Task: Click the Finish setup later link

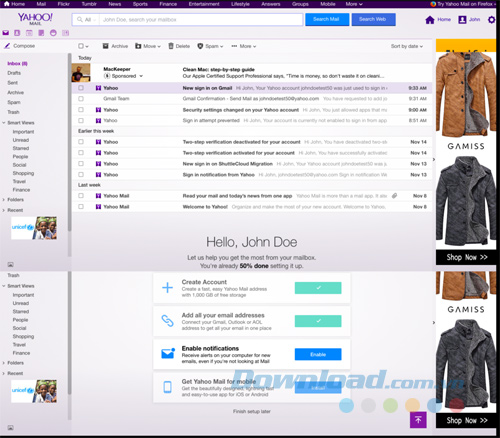Action: 252,411
